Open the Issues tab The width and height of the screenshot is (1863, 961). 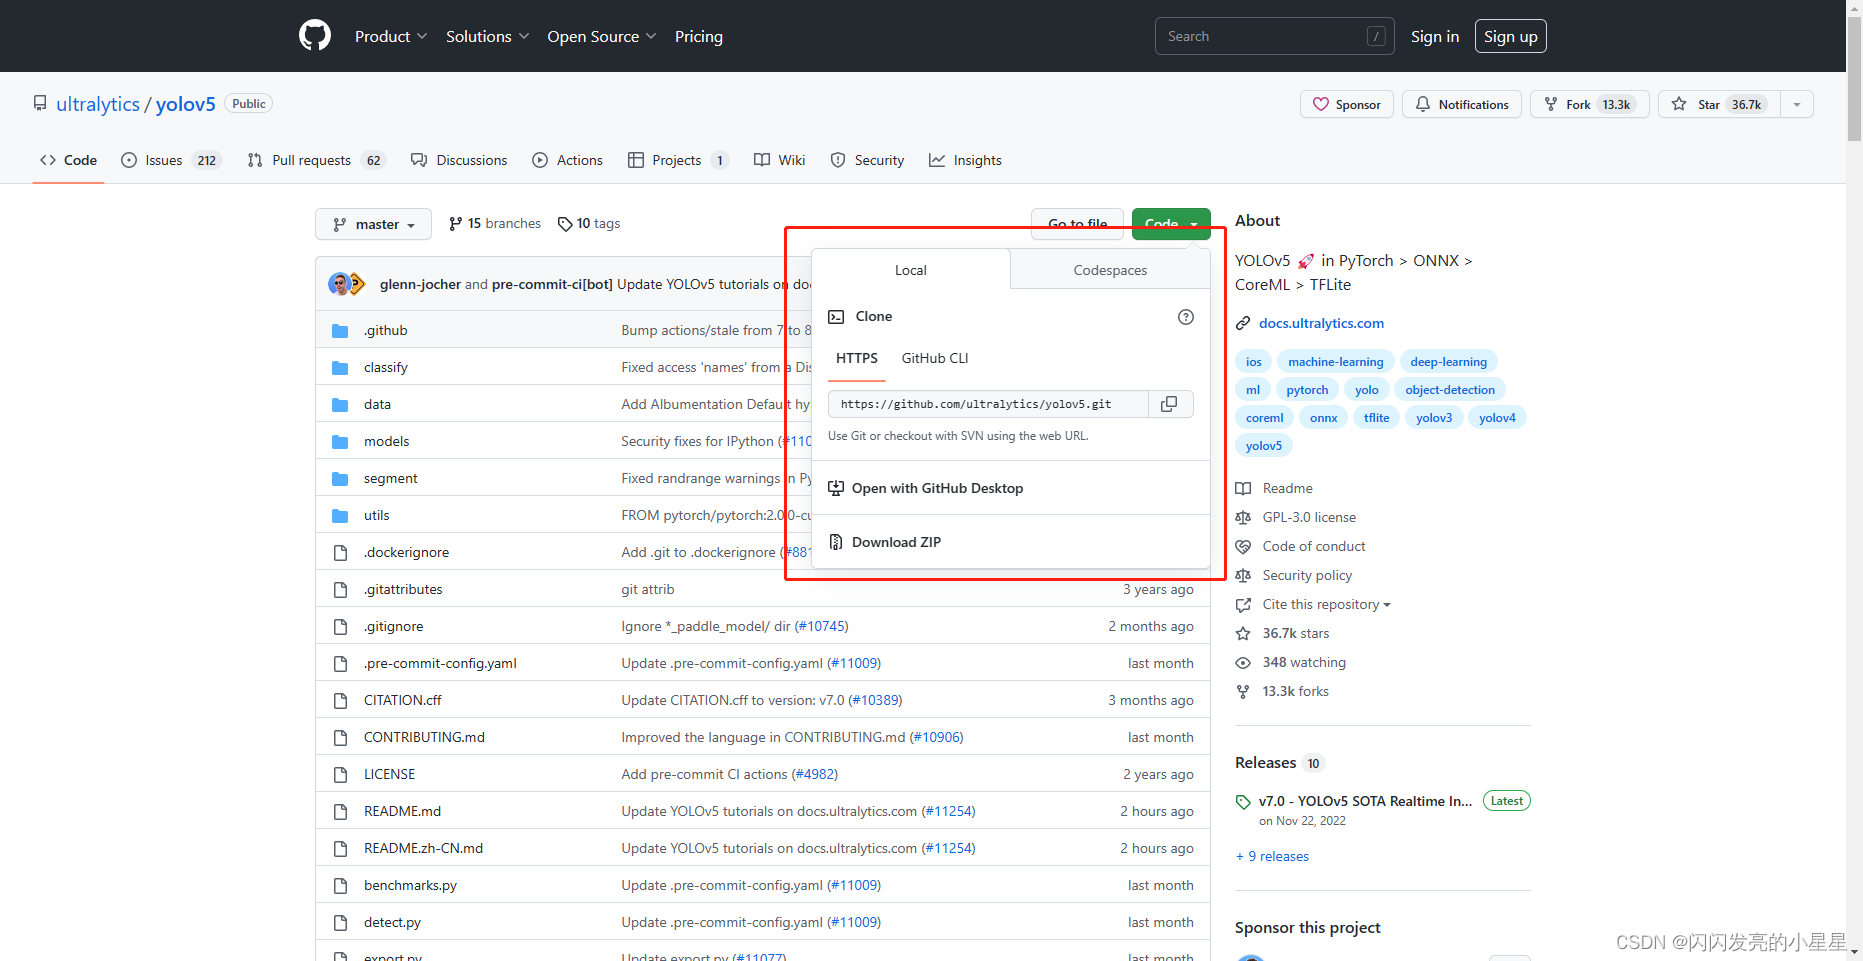[x=171, y=160]
